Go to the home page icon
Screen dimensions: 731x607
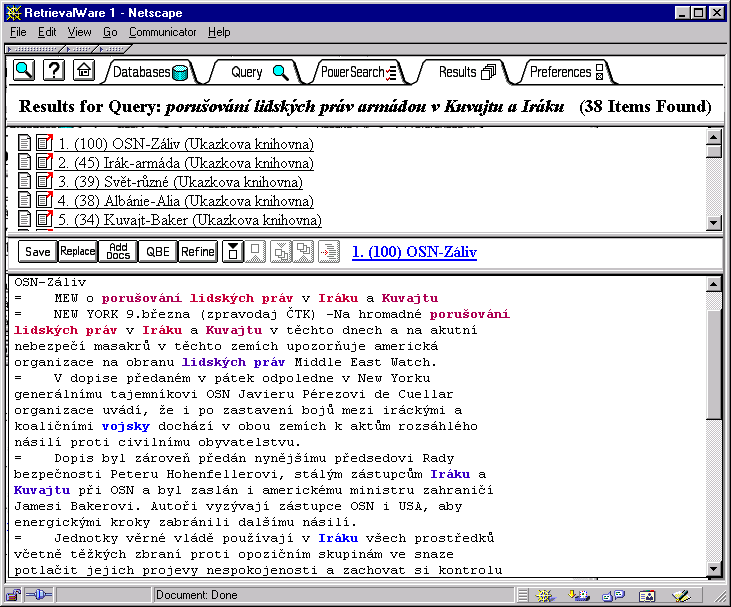point(84,71)
